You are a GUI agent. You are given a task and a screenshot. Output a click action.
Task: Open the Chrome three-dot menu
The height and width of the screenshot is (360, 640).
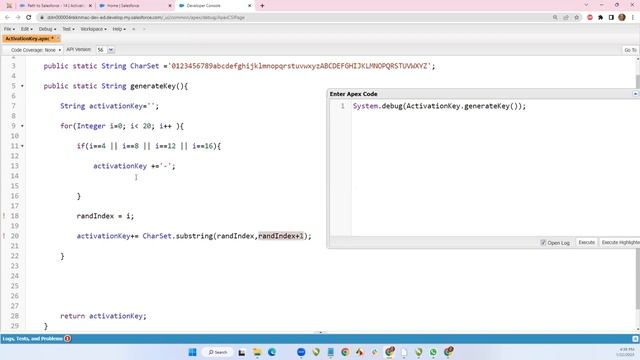click(633, 18)
